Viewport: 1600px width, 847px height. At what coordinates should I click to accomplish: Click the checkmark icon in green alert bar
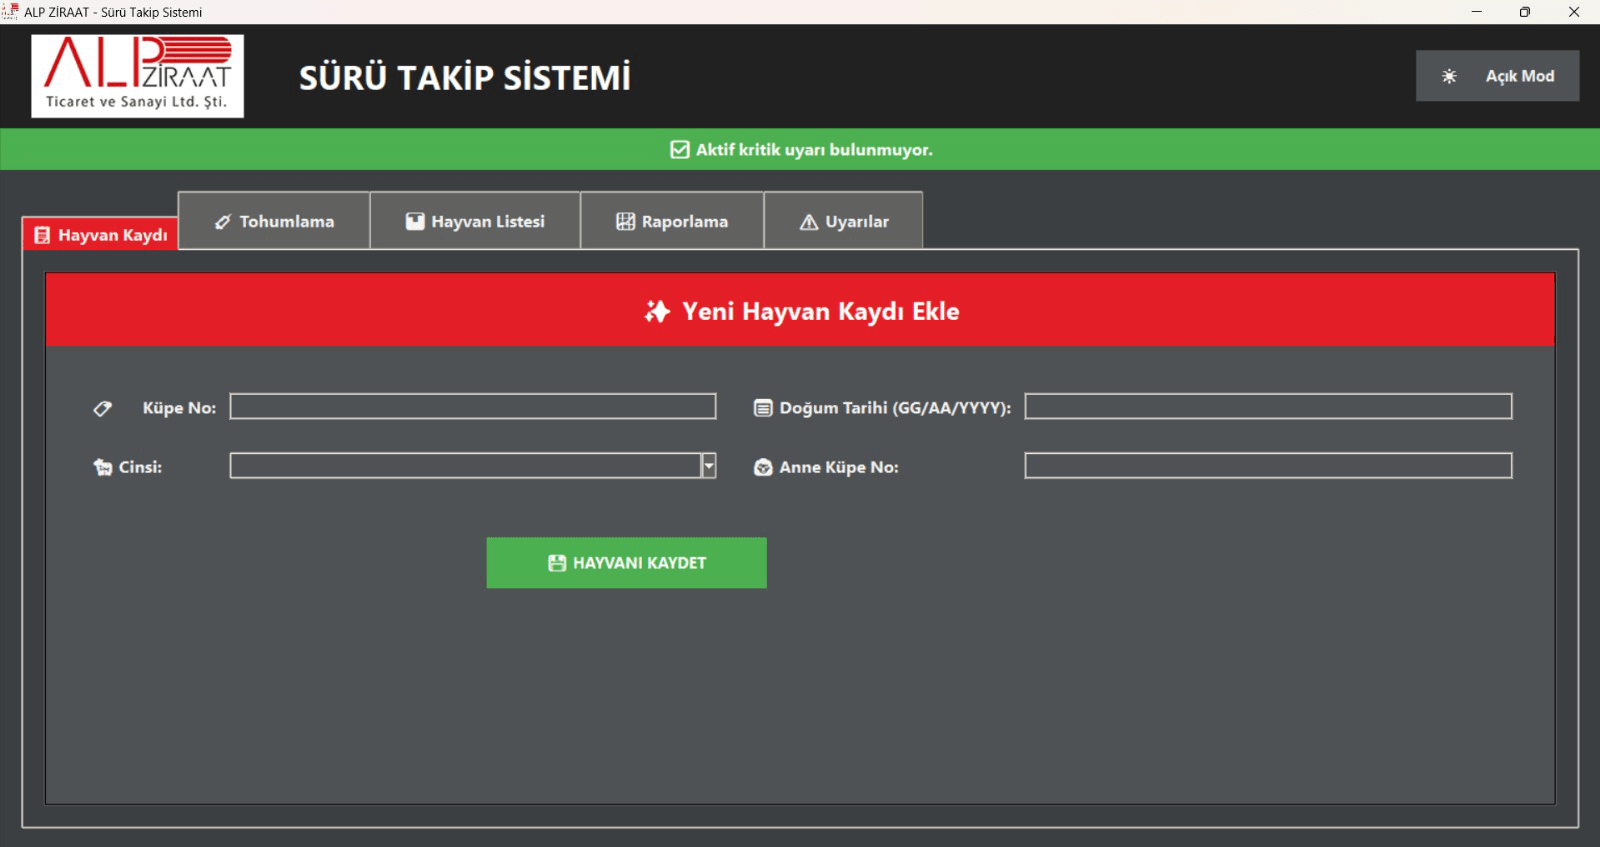coord(680,150)
